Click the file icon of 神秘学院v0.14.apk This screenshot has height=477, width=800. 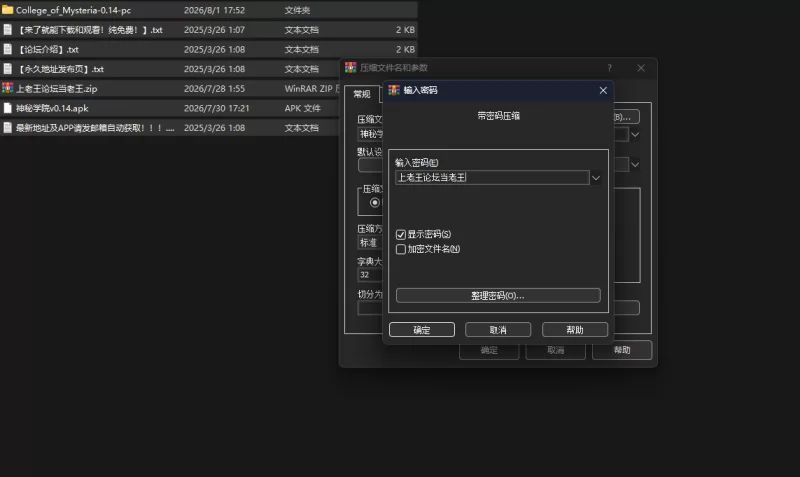point(8,108)
